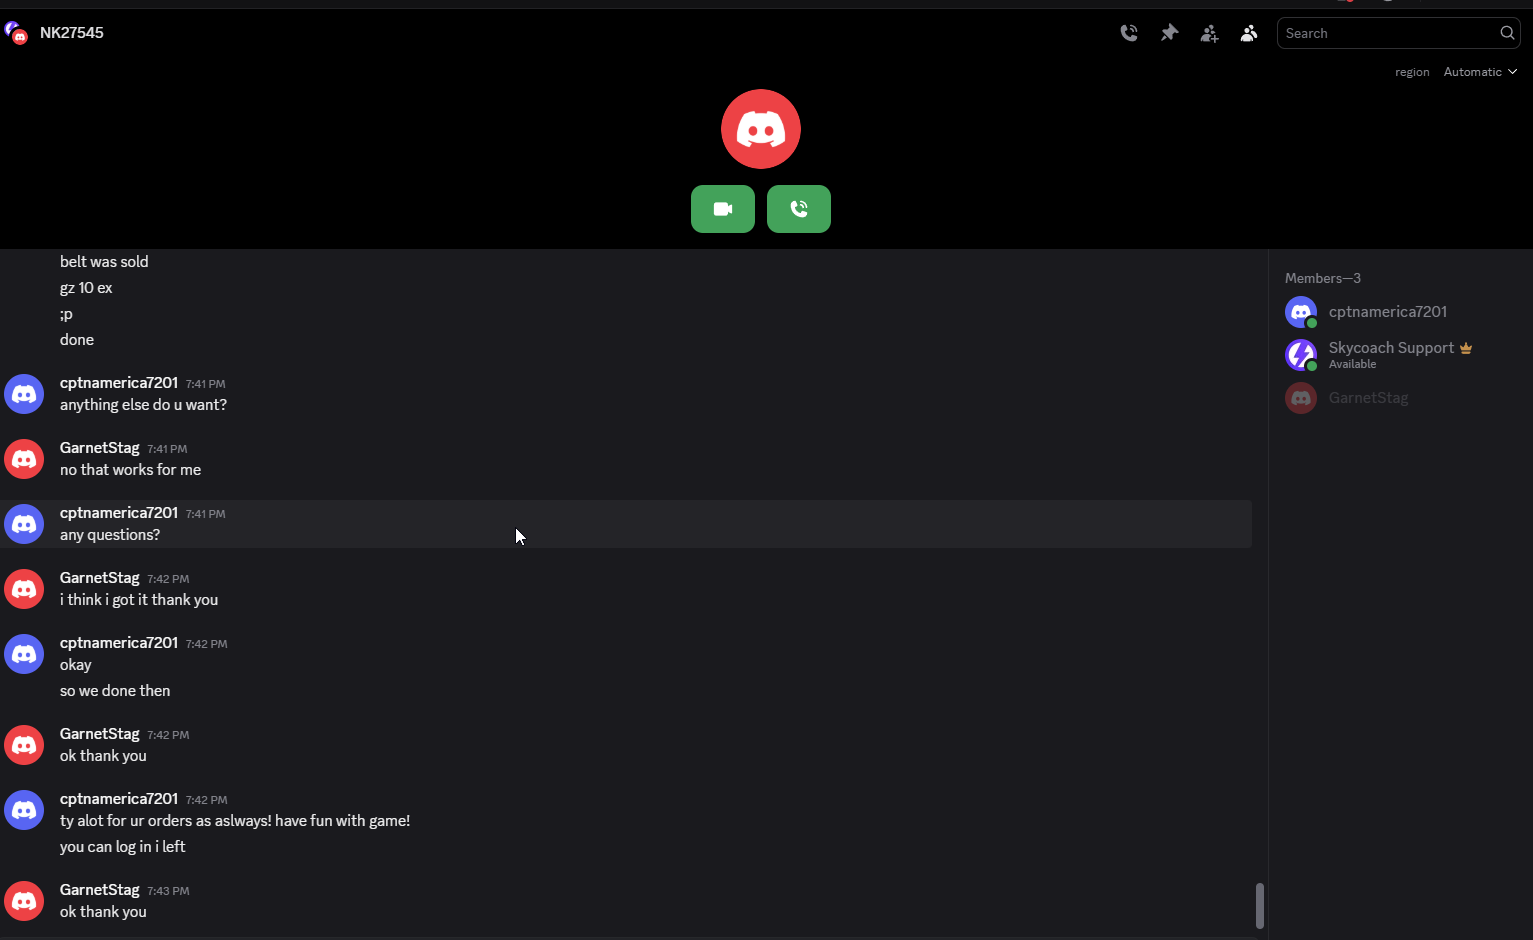The height and width of the screenshot is (940, 1533).
Task: Click the 7:43 PM timestamp
Action: [168, 891]
